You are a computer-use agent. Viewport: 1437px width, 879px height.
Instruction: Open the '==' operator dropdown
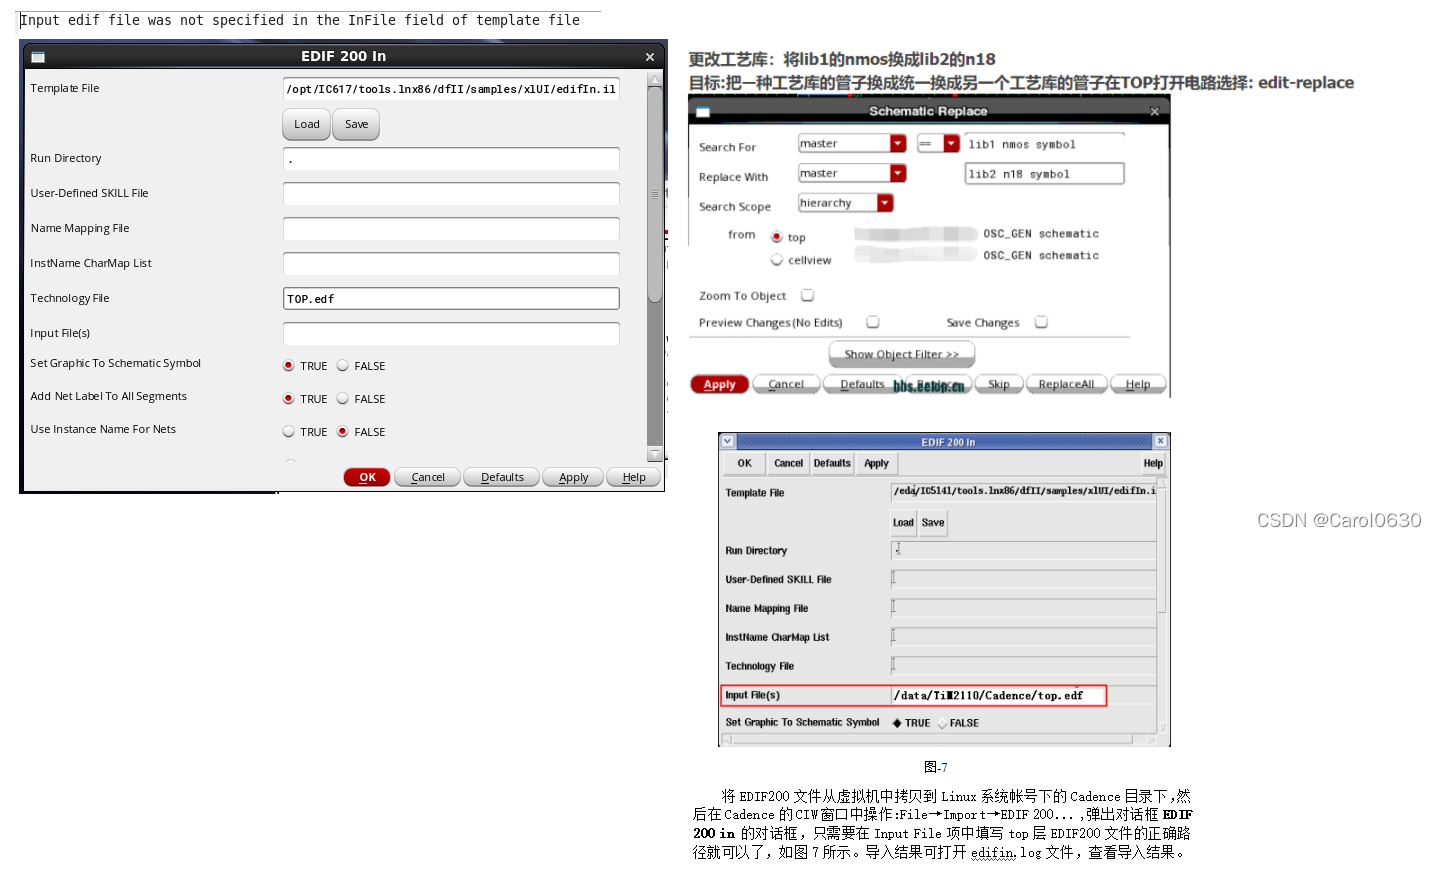coord(951,144)
